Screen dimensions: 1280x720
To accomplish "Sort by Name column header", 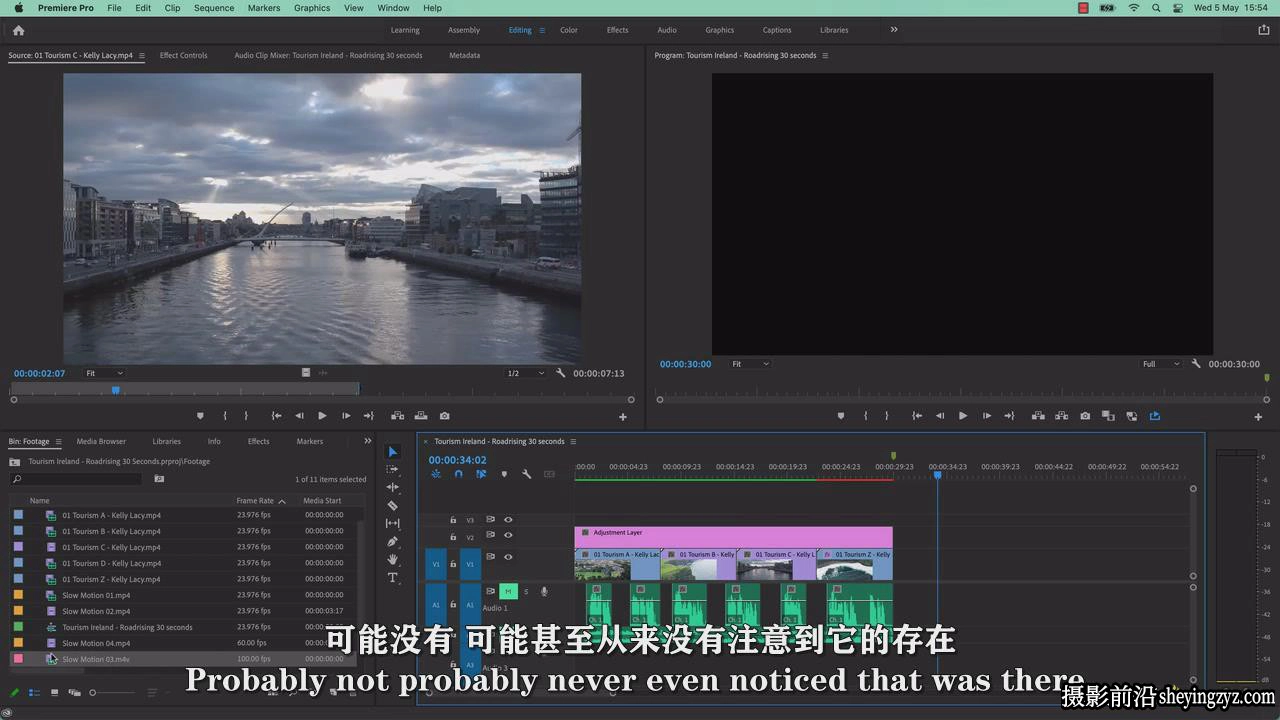I will pos(39,501).
